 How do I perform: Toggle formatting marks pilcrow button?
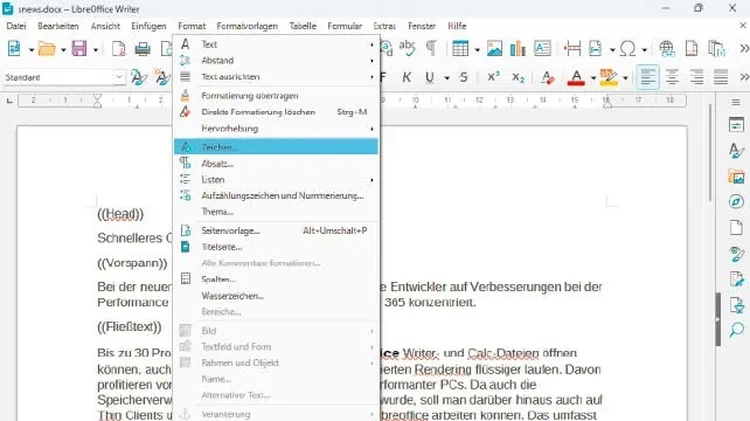click(x=432, y=48)
